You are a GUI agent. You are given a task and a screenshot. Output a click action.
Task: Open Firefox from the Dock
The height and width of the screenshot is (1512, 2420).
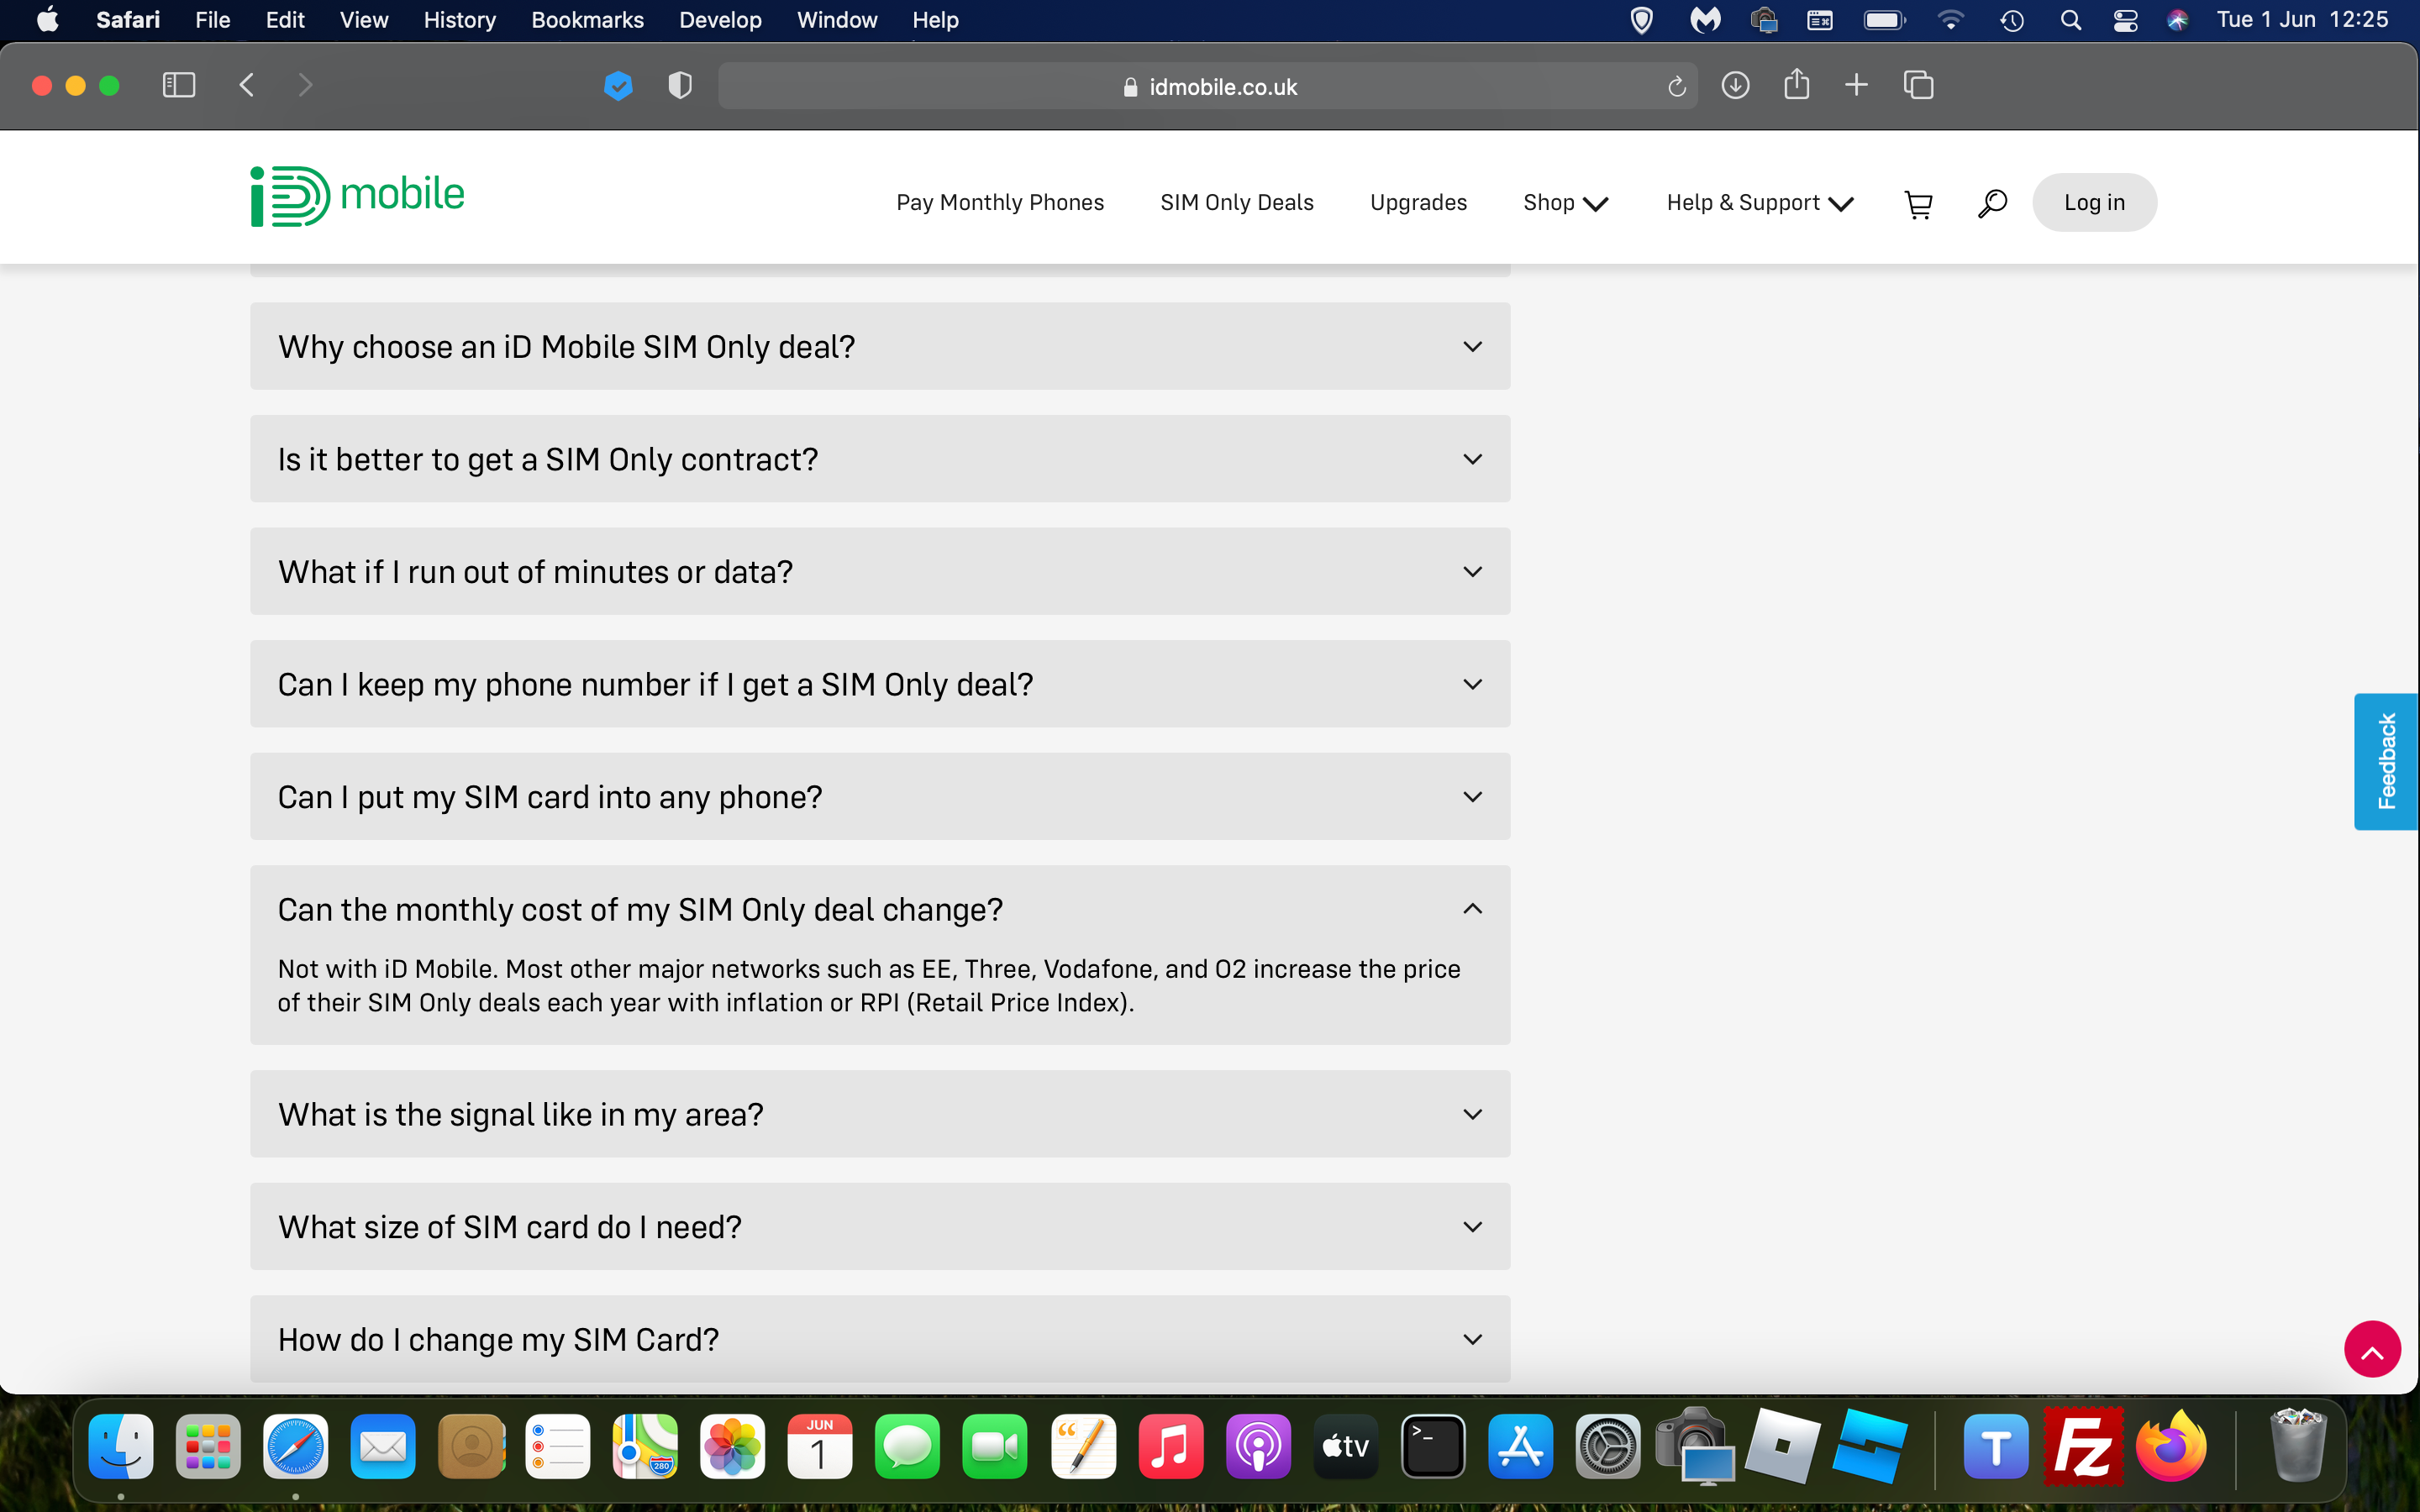click(x=2171, y=1446)
